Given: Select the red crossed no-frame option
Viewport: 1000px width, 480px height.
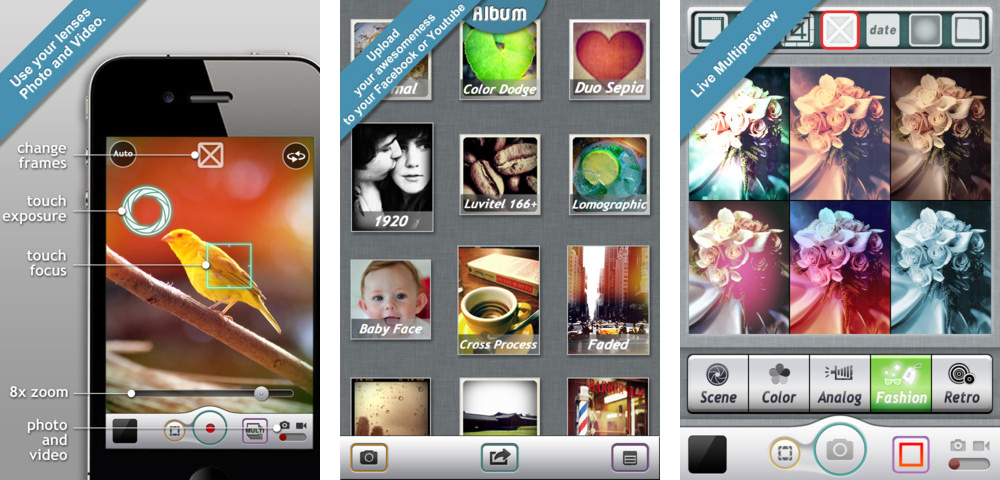Looking at the screenshot, I should [x=840, y=31].
